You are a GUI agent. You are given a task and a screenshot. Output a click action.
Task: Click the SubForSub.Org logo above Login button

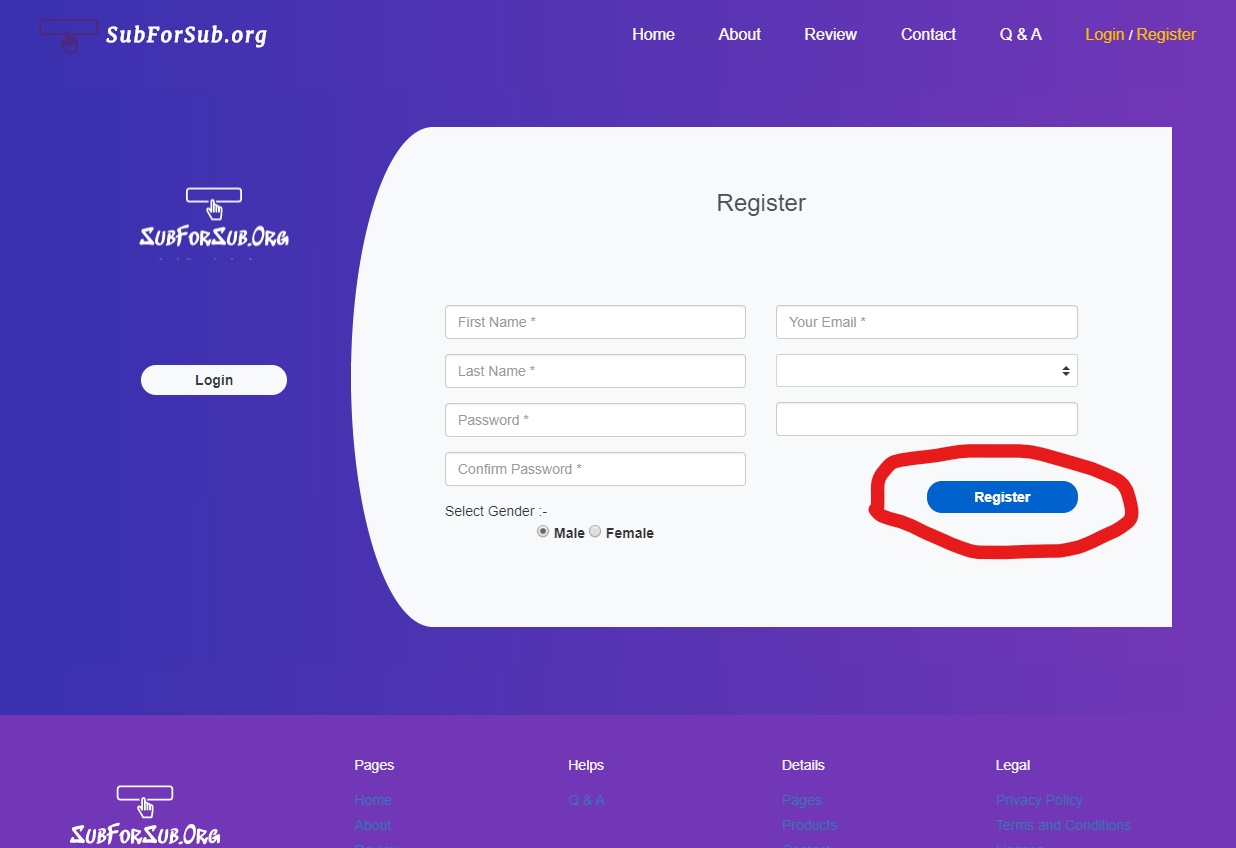tap(214, 220)
